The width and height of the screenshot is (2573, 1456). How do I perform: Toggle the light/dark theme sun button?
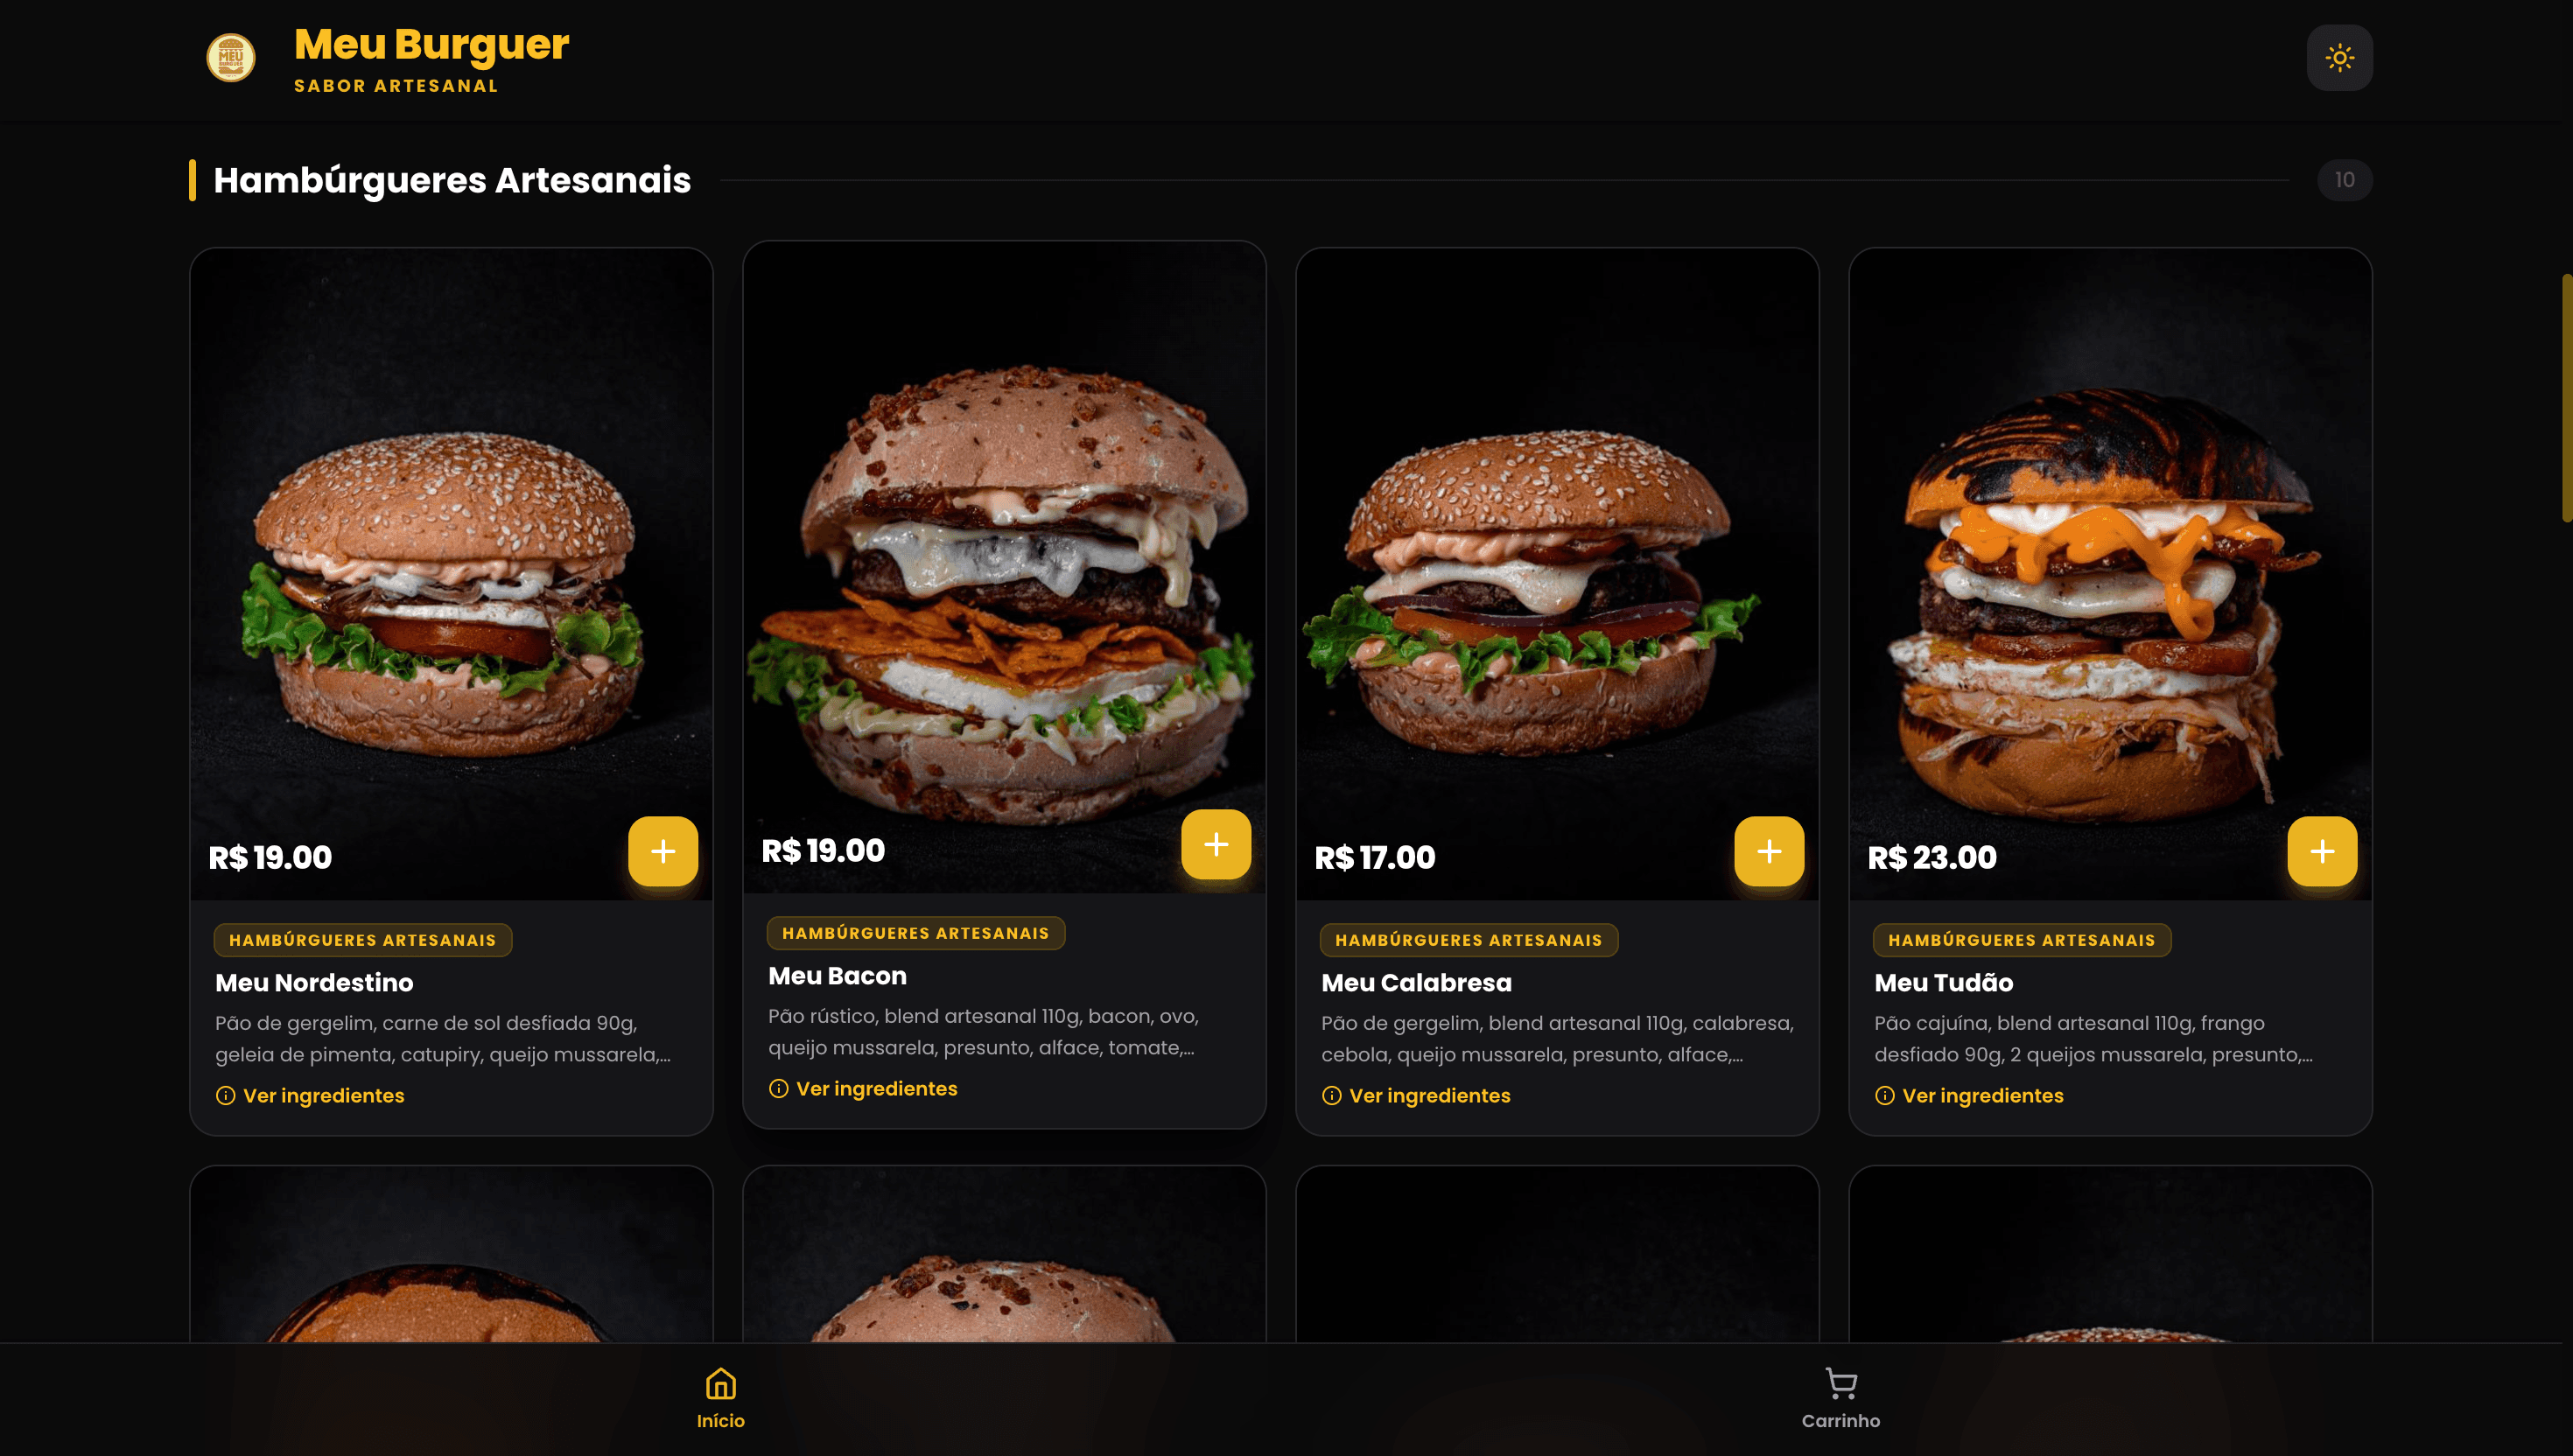(2339, 58)
